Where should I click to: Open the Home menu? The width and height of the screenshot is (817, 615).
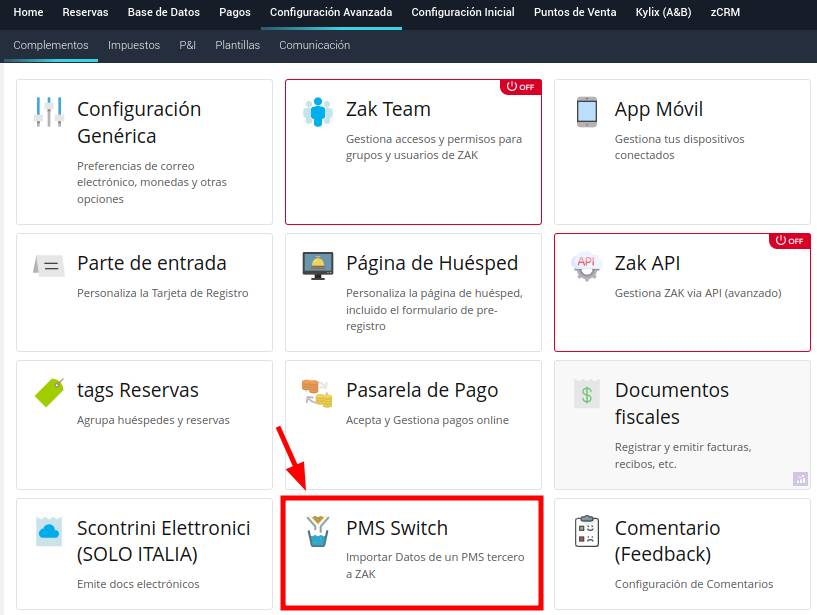tap(28, 12)
